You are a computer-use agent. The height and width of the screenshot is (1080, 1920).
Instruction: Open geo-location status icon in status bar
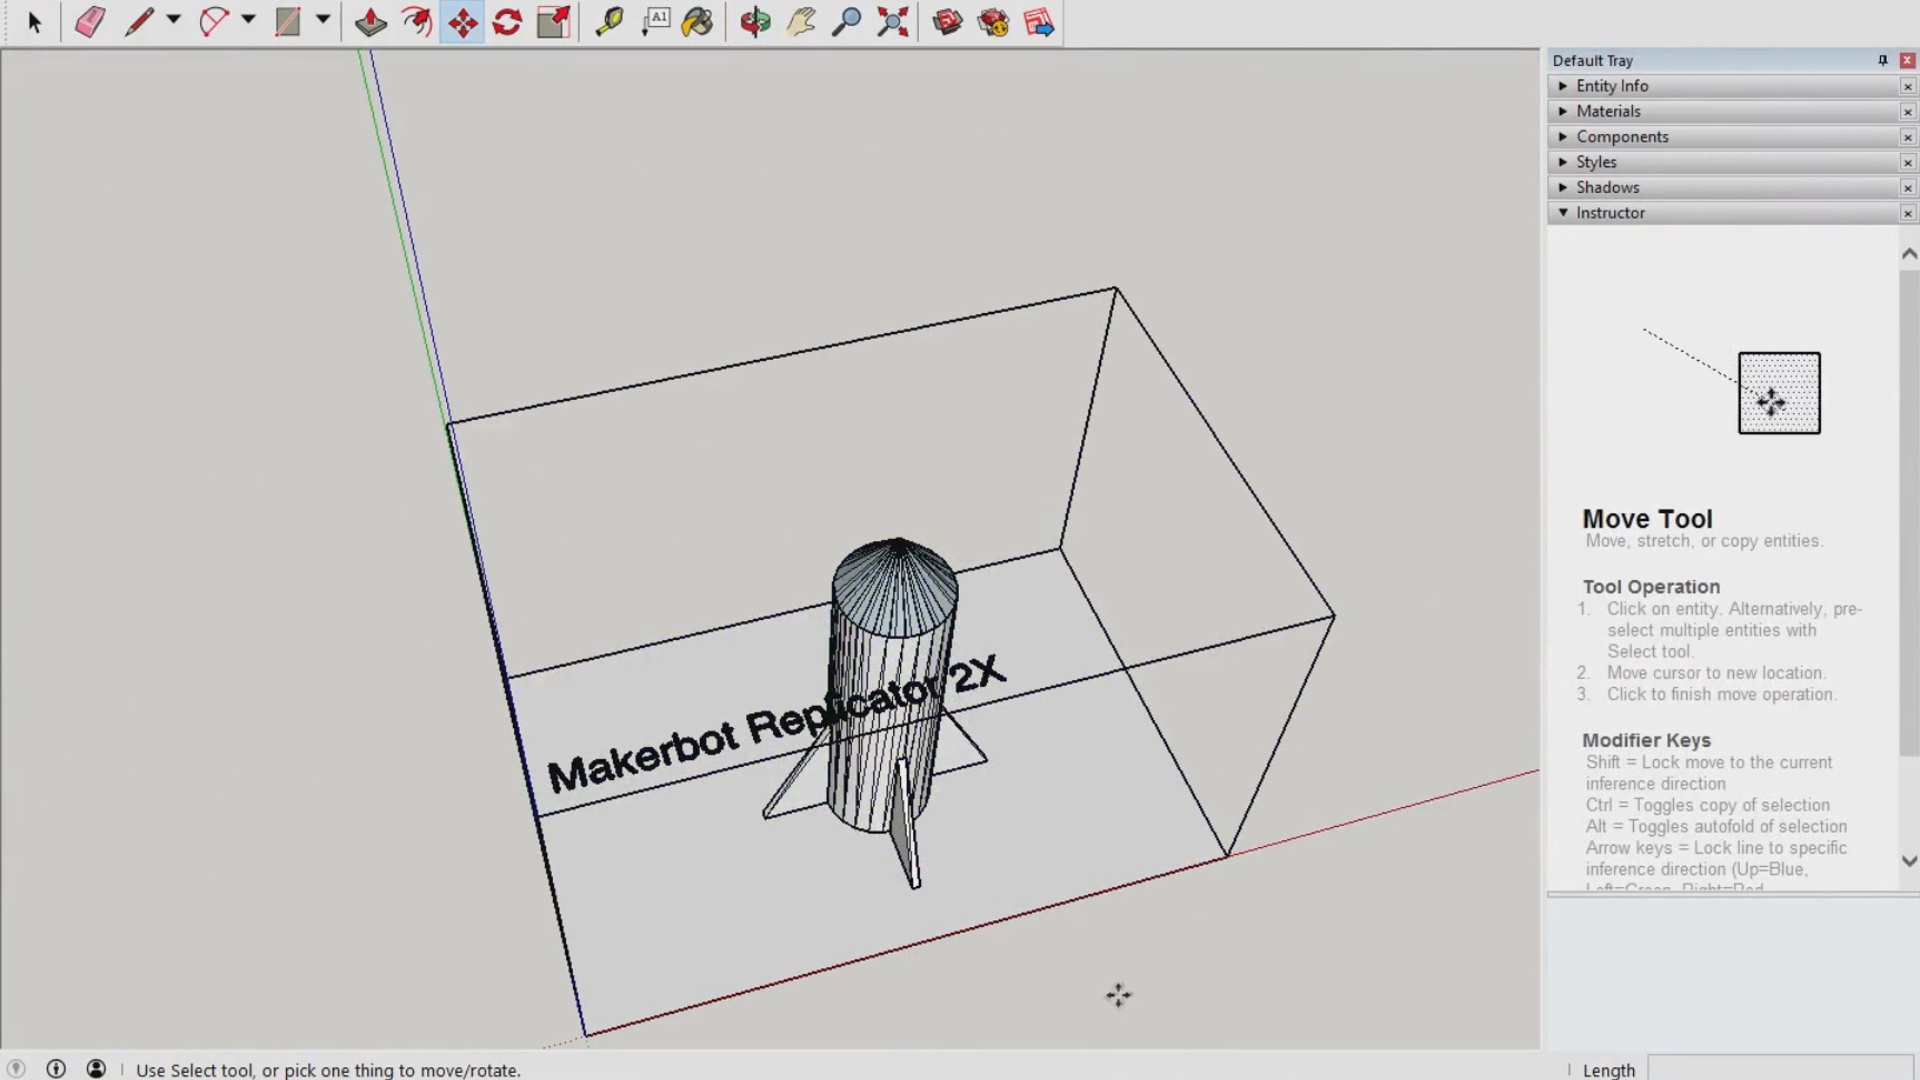(16, 1069)
